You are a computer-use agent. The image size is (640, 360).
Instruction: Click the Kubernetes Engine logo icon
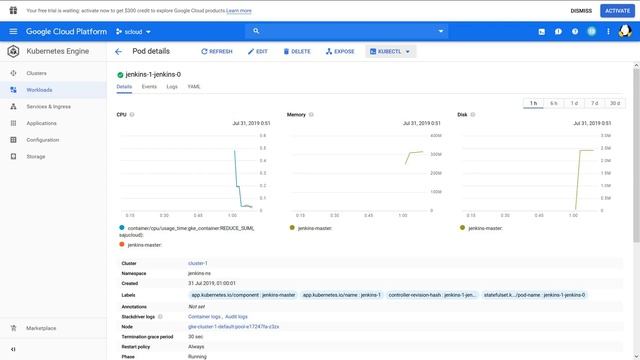click(13, 51)
